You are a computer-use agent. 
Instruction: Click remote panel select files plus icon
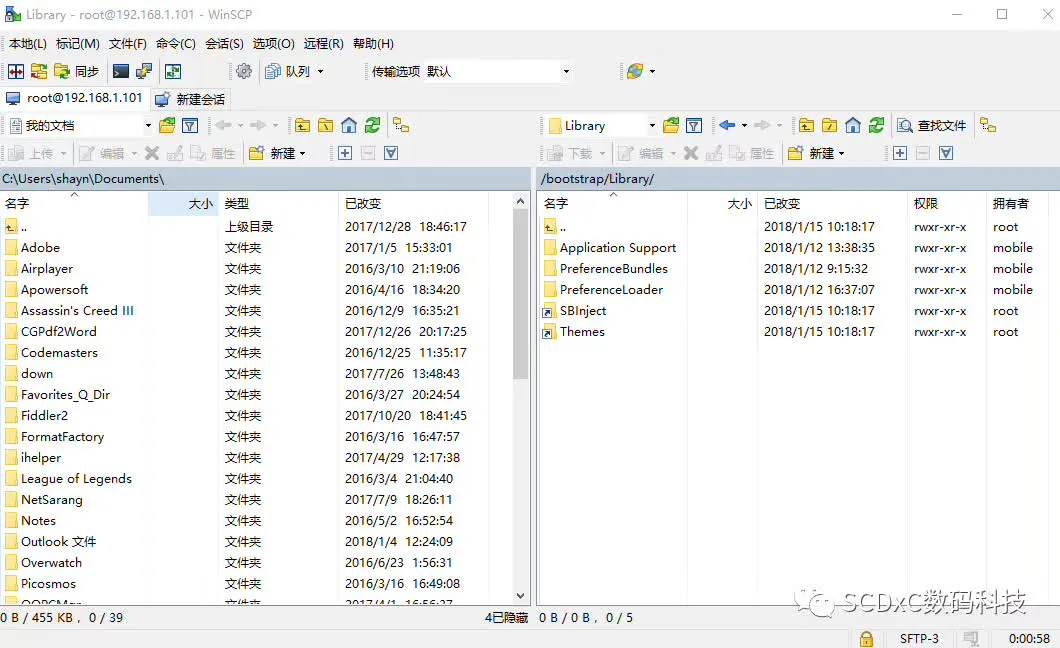(900, 153)
